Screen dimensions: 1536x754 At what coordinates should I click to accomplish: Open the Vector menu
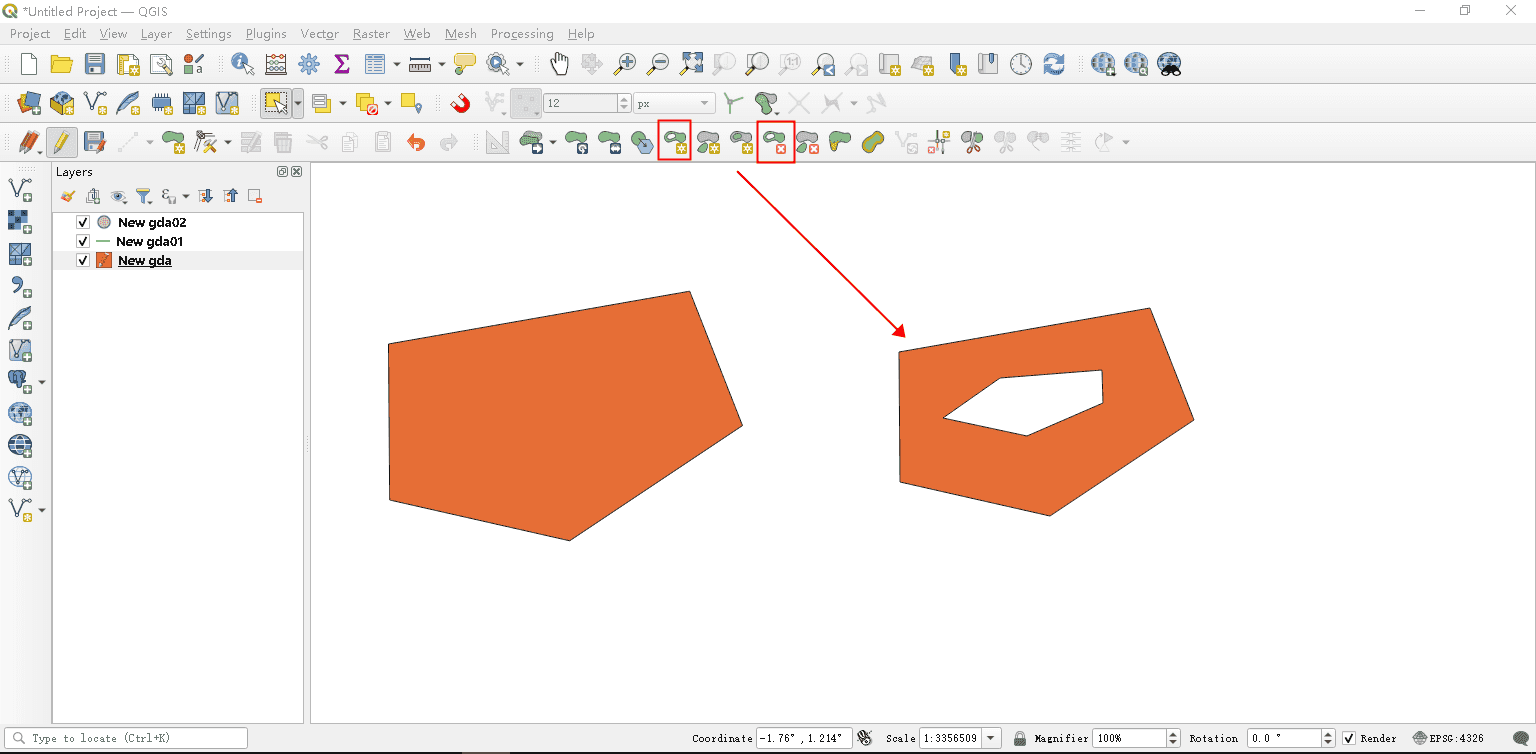pyautogui.click(x=320, y=34)
